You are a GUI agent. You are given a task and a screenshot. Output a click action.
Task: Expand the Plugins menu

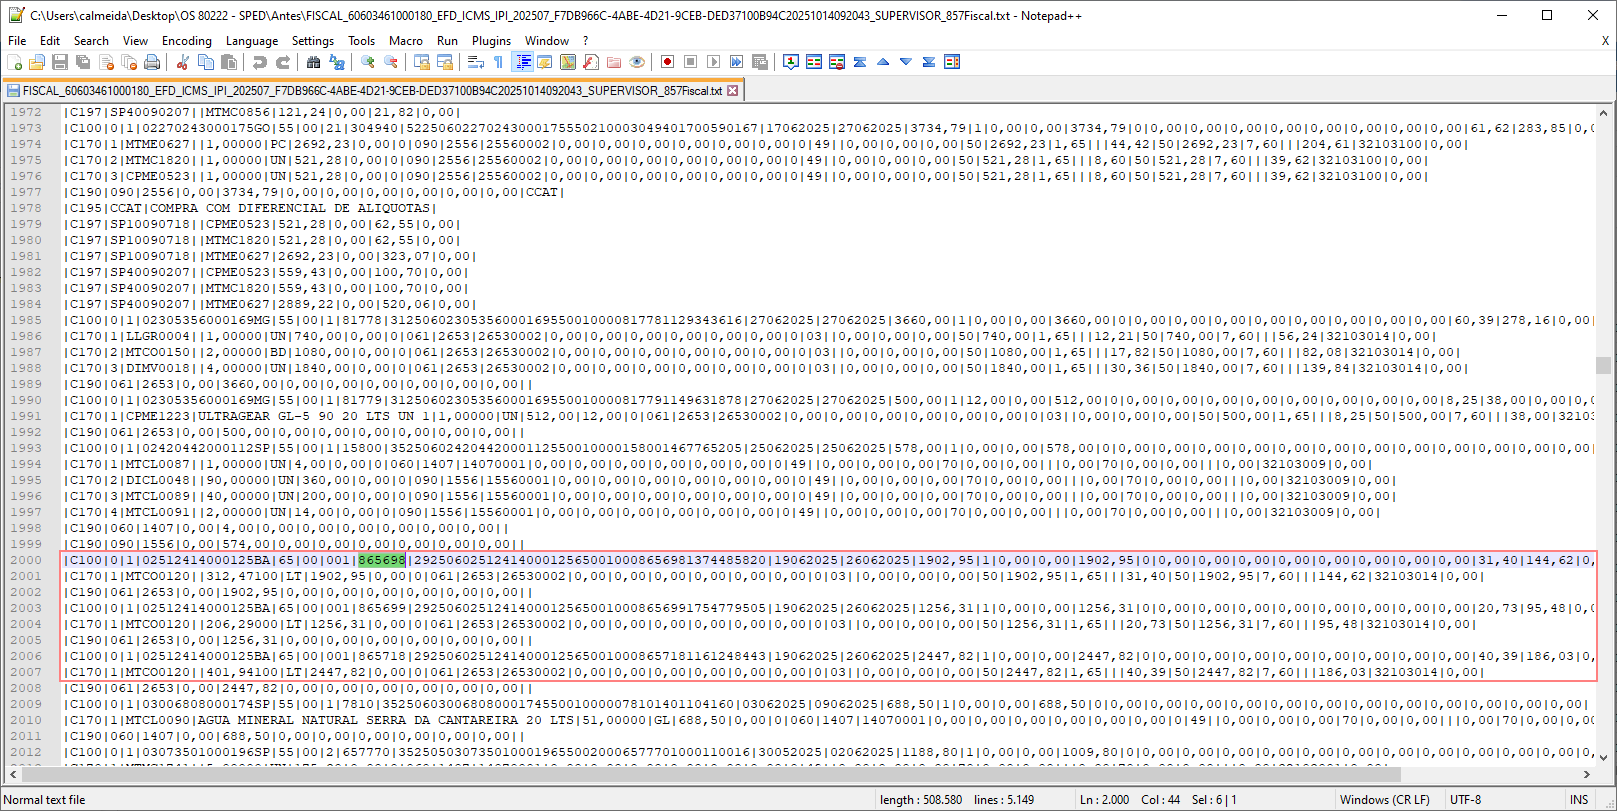point(491,41)
